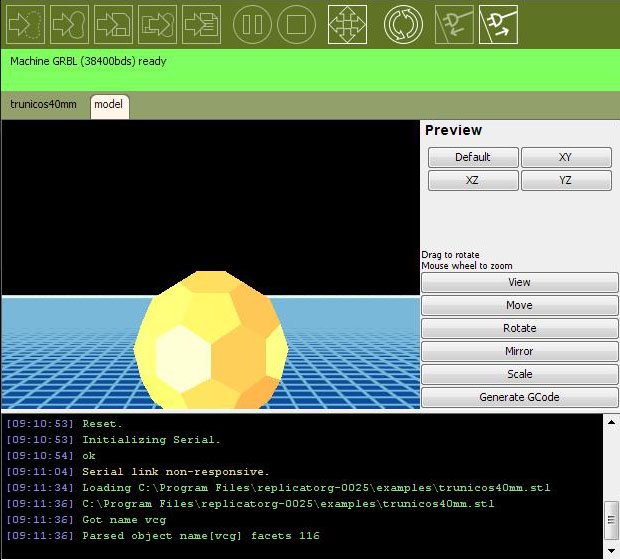This screenshot has height=560, width=620.
Task: Pause the build with the pause icon
Action: pos(253,24)
